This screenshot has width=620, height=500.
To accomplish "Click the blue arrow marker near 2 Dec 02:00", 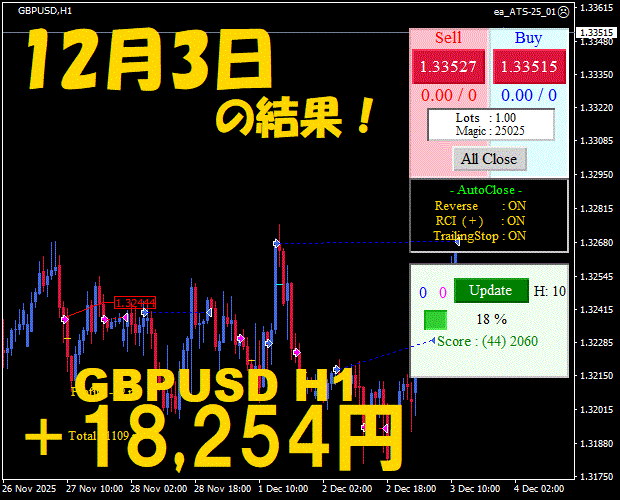I will click(336, 370).
